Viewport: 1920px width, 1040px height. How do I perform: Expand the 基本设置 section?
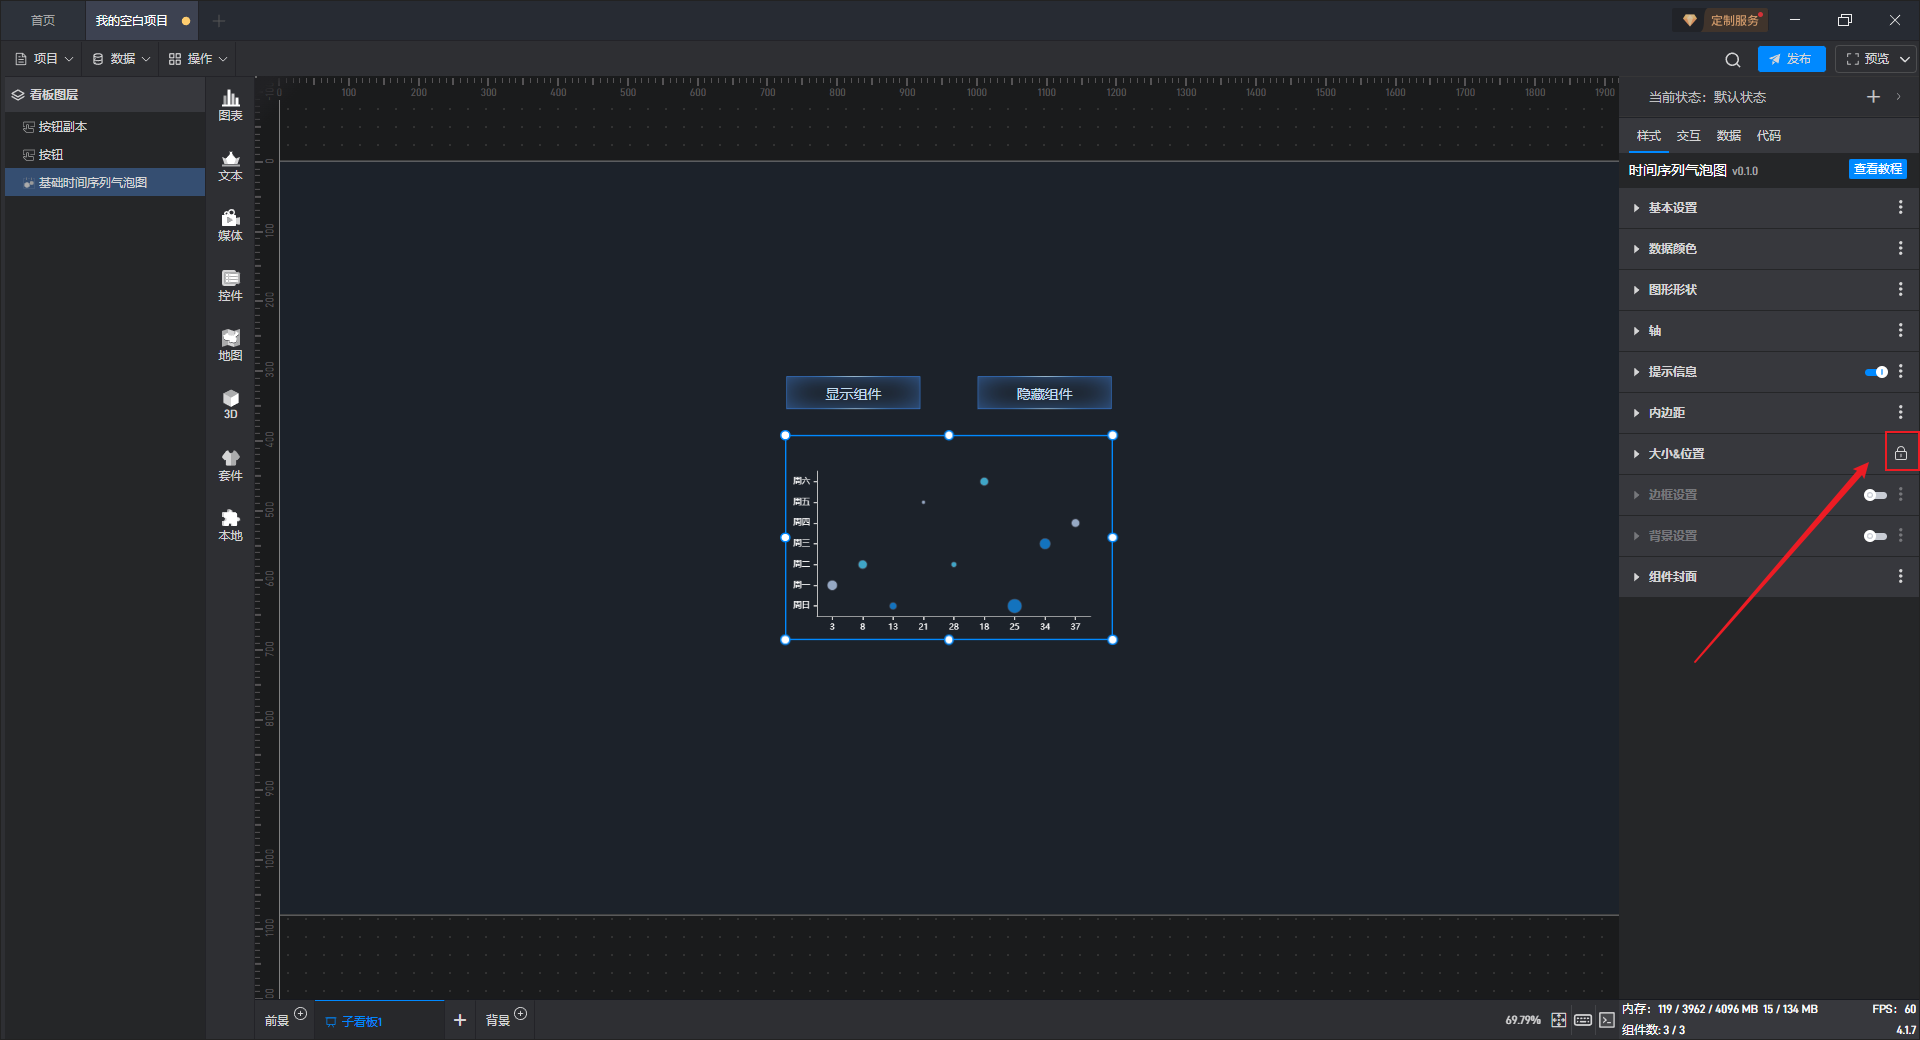pyautogui.click(x=1636, y=208)
